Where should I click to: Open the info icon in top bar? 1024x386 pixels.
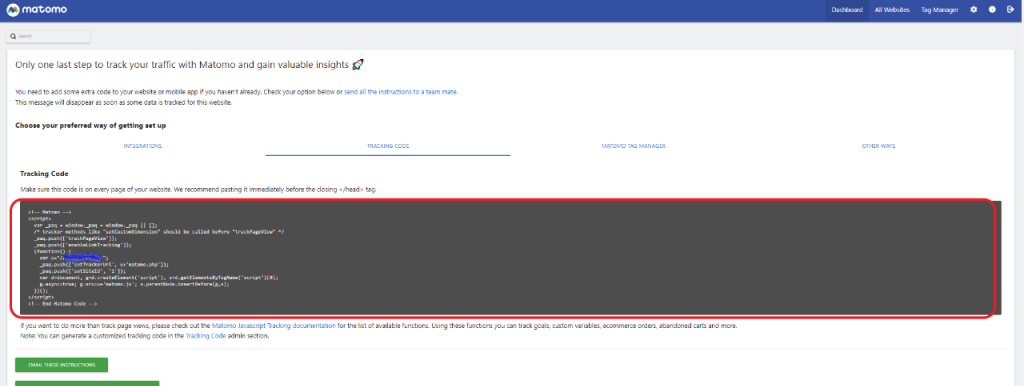[992, 10]
